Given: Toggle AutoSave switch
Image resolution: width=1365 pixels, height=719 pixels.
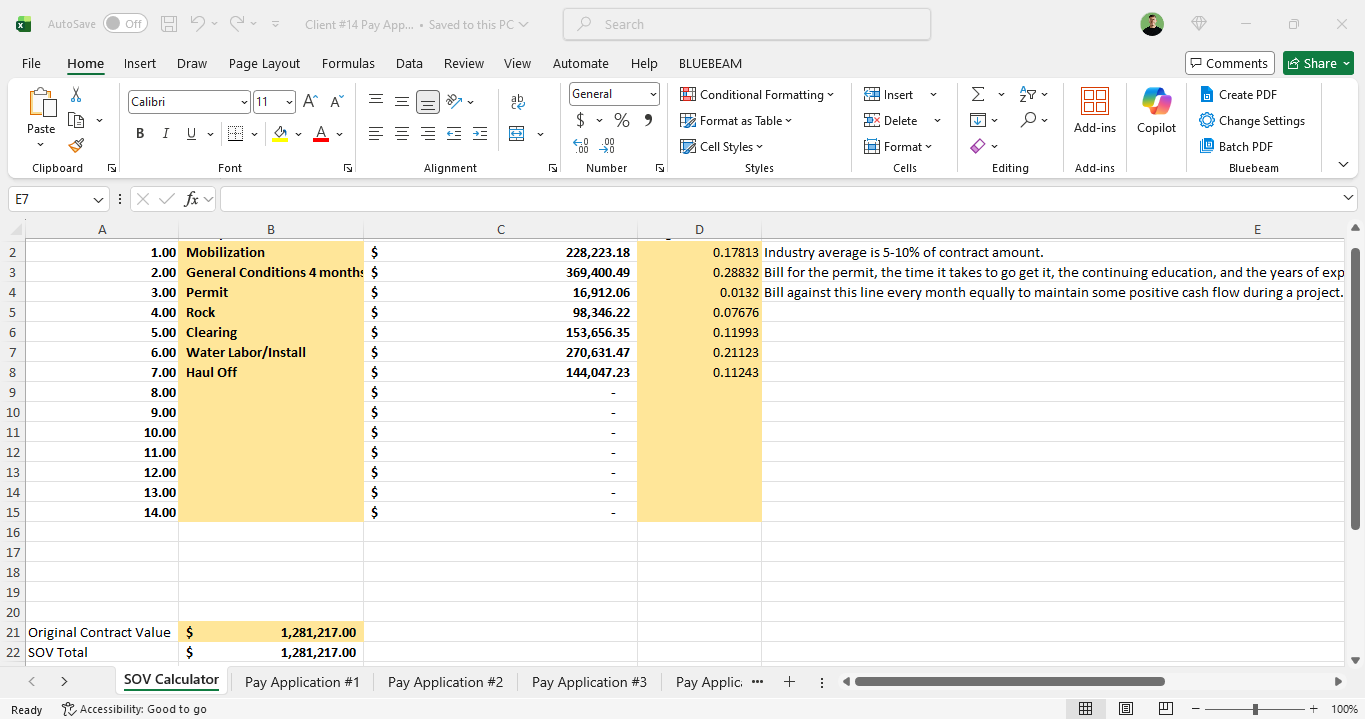Looking at the screenshot, I should (125, 24).
